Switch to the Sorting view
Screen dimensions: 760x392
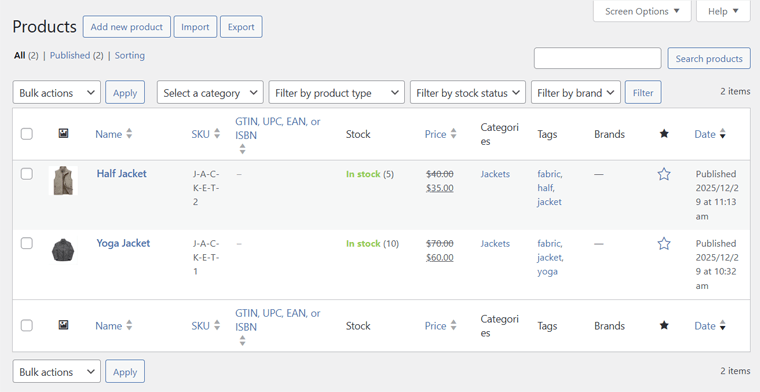129,55
